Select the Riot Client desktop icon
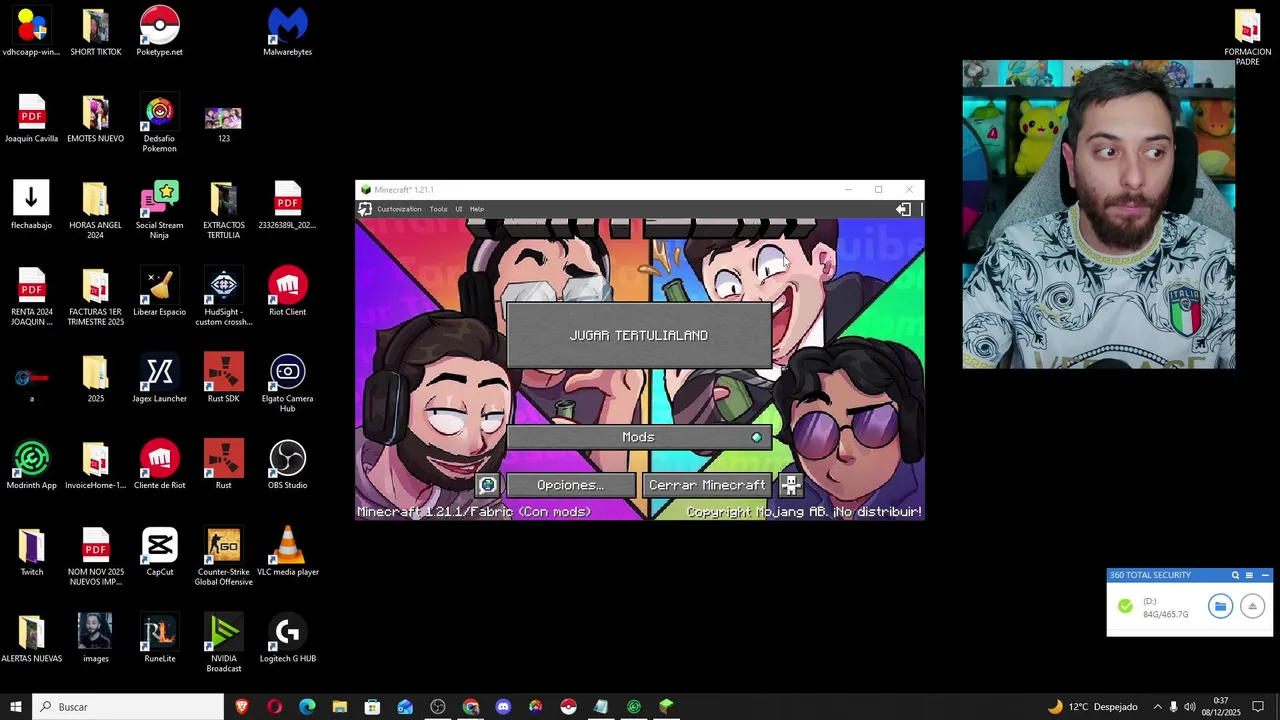The height and width of the screenshot is (720, 1280). click(287, 293)
